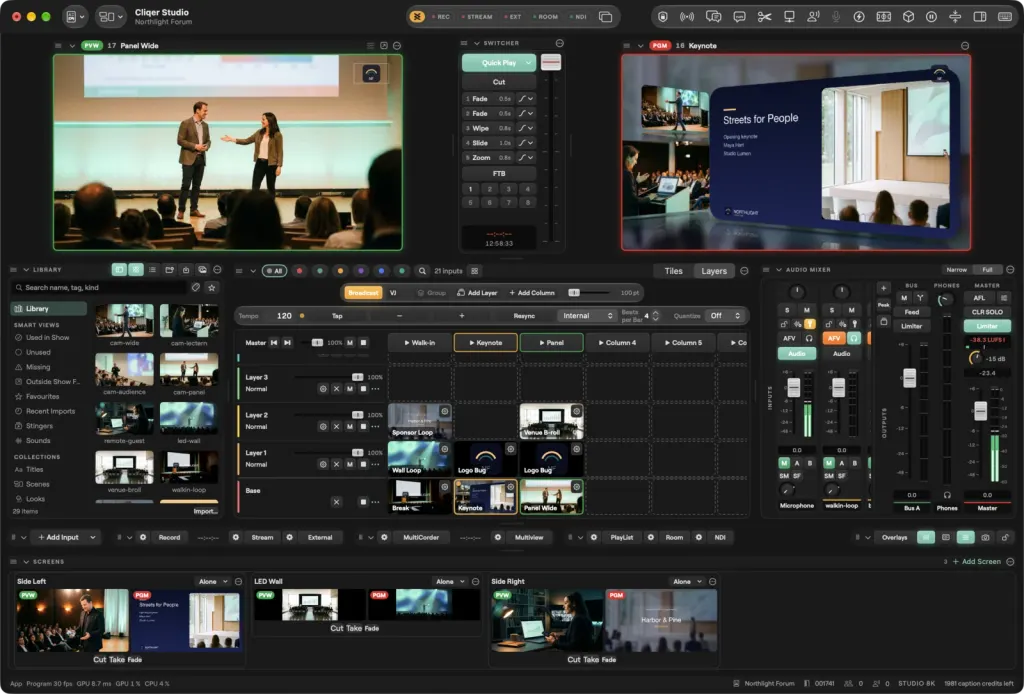The width and height of the screenshot is (1024, 694).
Task: Mute Layer 2 with its M button
Action: 350,426
